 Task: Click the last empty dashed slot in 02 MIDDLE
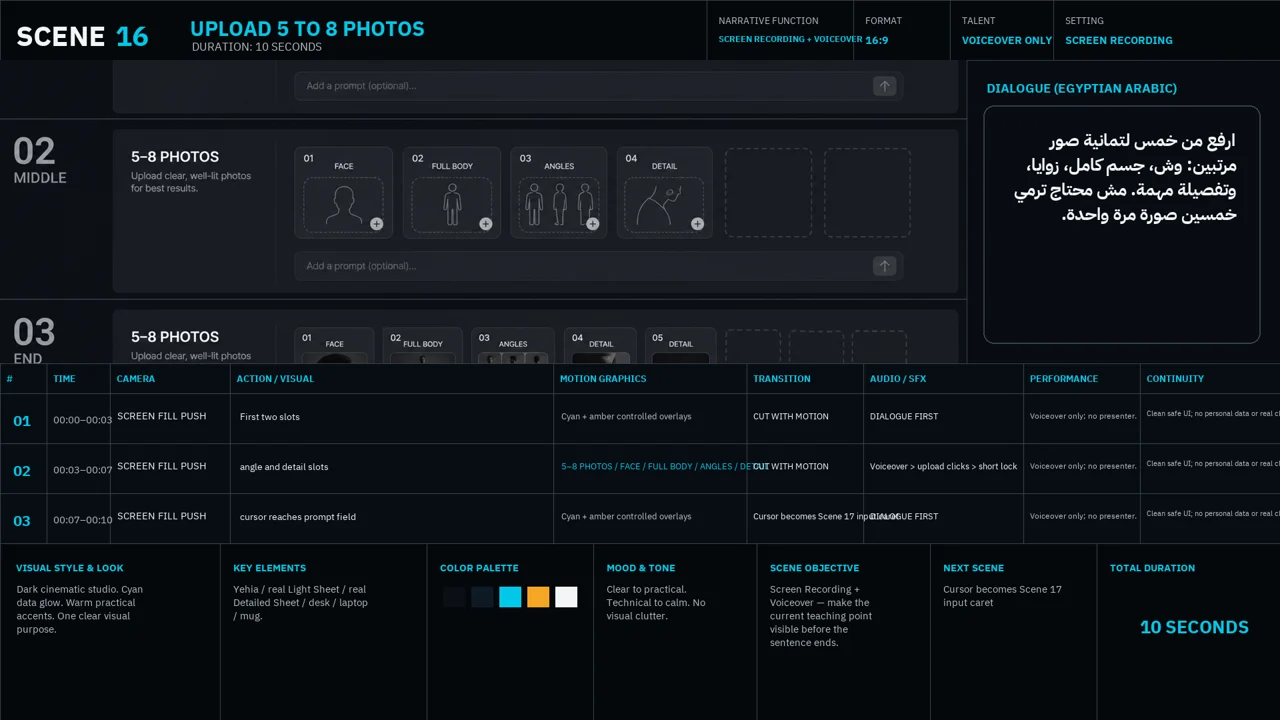pos(867,193)
